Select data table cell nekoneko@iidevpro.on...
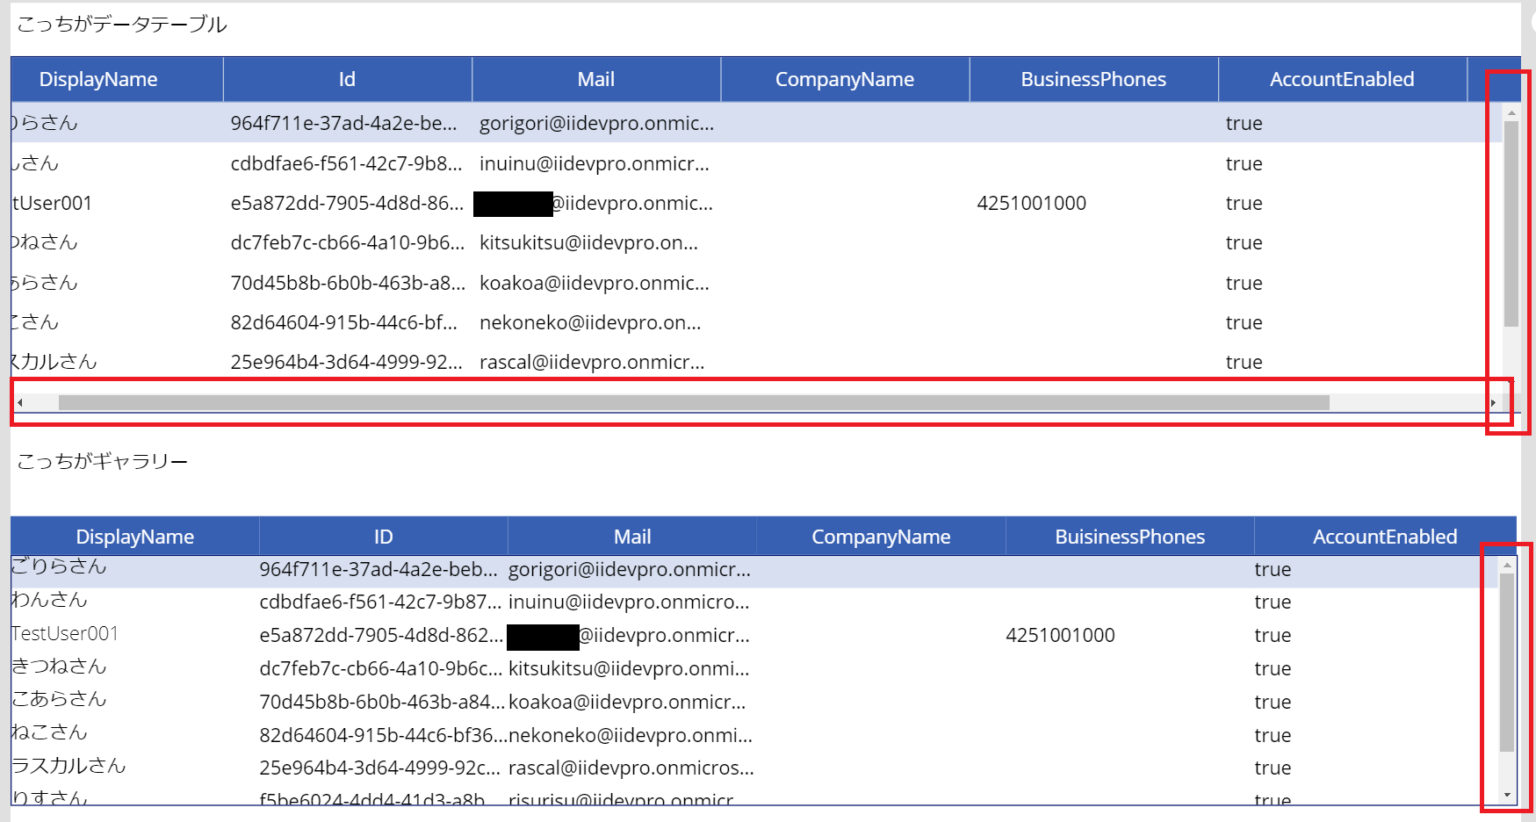 click(590, 322)
